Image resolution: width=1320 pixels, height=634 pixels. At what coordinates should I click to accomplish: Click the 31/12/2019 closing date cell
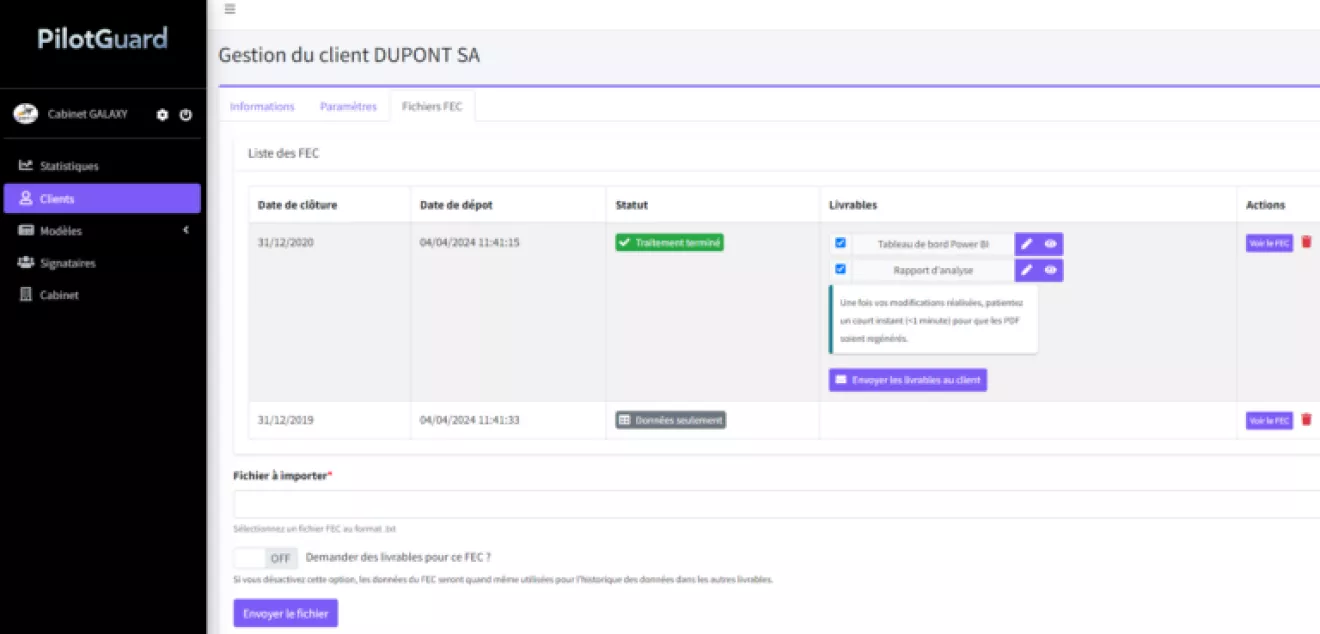pyautogui.click(x=286, y=420)
